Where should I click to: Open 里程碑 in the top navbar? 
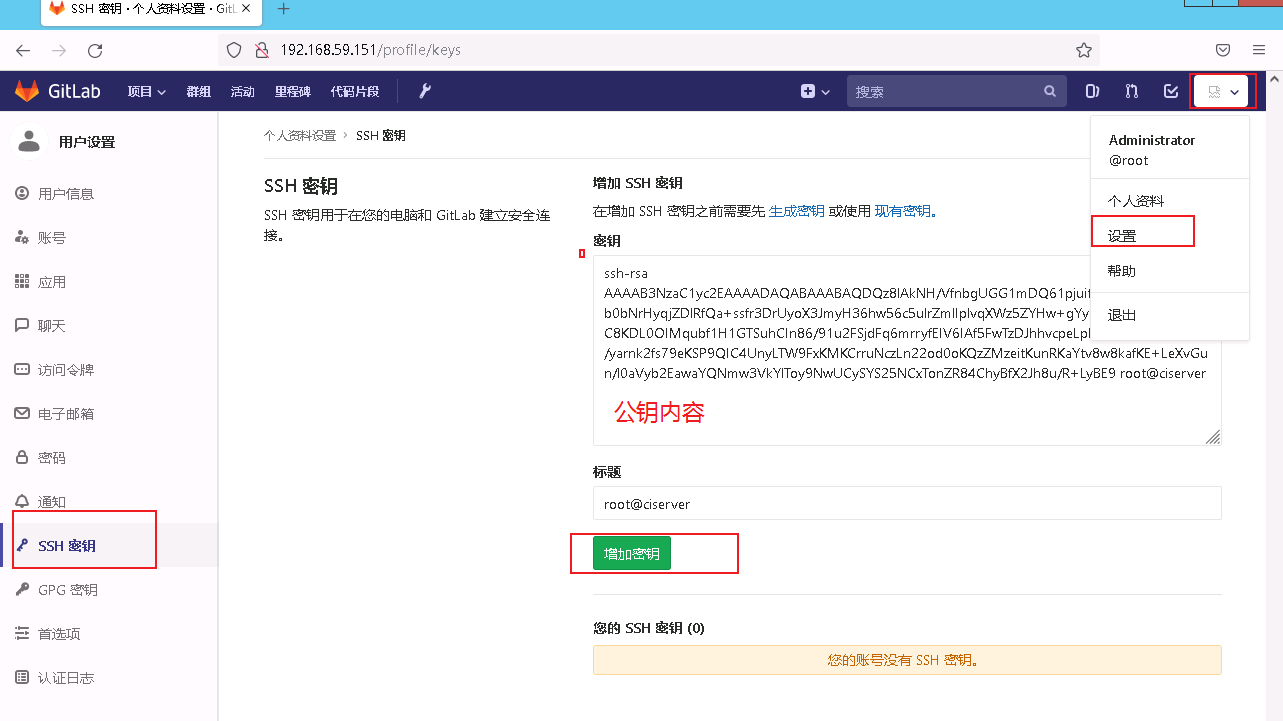(x=293, y=91)
